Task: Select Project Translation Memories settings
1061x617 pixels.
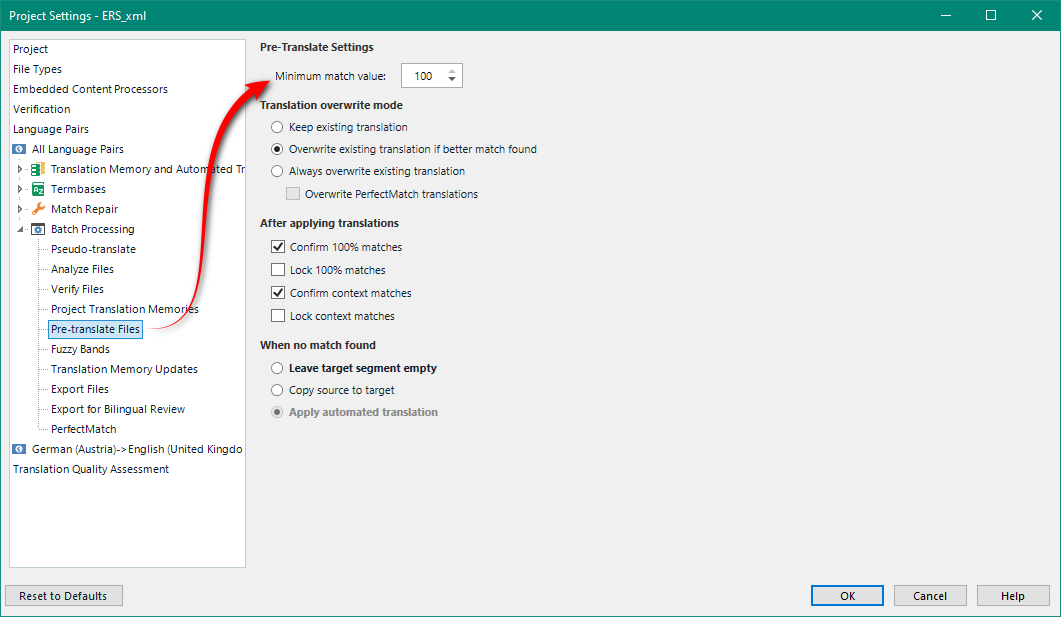Action: [x=125, y=309]
